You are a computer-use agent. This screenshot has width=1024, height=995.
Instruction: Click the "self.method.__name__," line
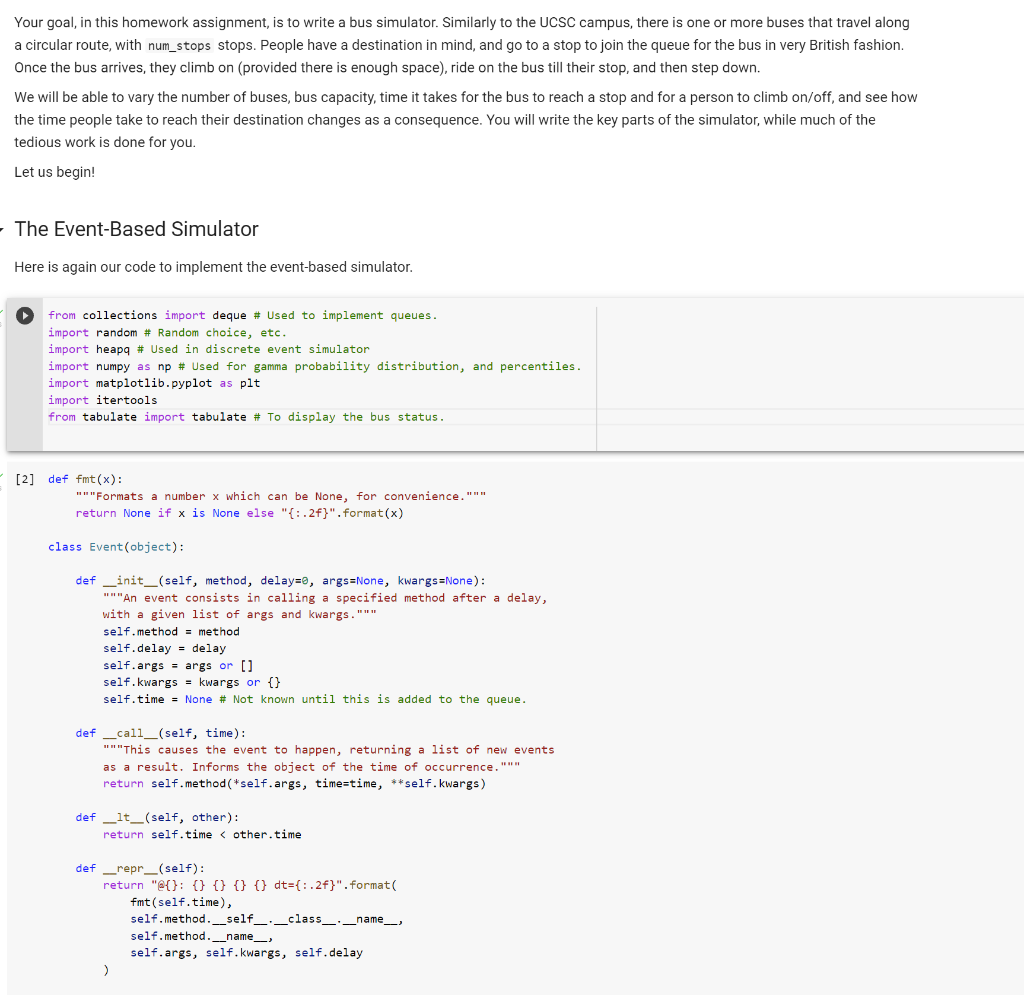coord(202,936)
